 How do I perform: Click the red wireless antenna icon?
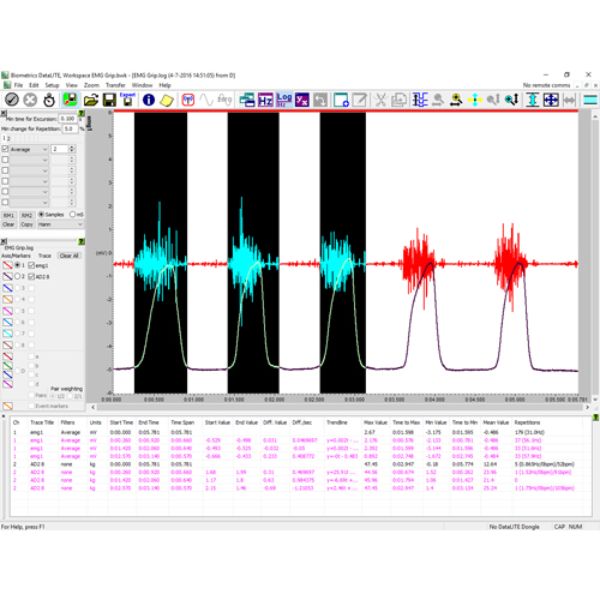pyautogui.click(x=188, y=100)
